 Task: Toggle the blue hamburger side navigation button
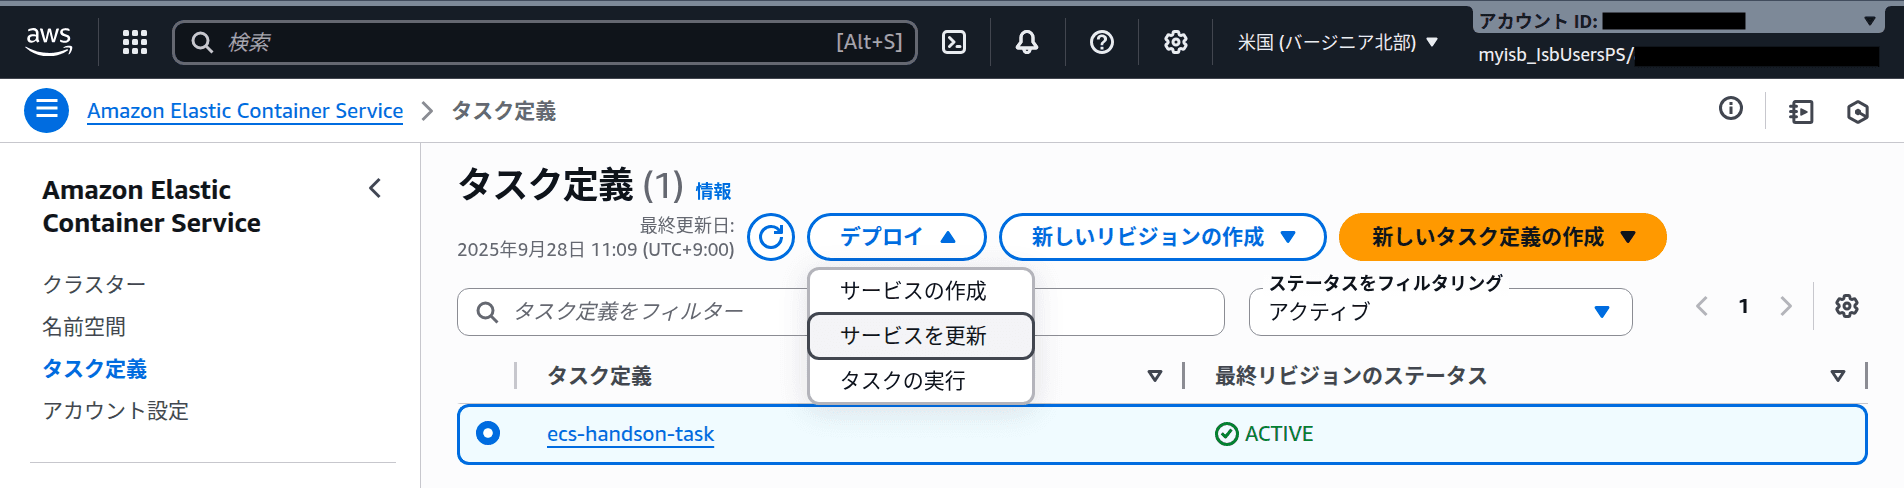pyautogui.click(x=47, y=110)
